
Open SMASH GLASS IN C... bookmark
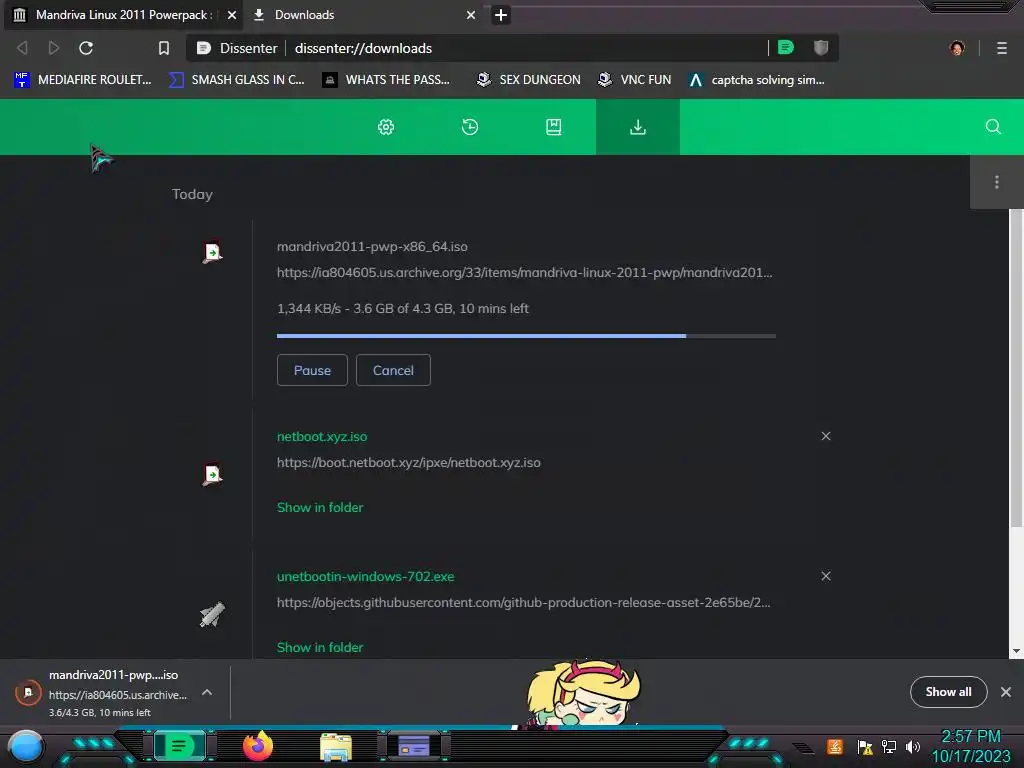click(237, 80)
